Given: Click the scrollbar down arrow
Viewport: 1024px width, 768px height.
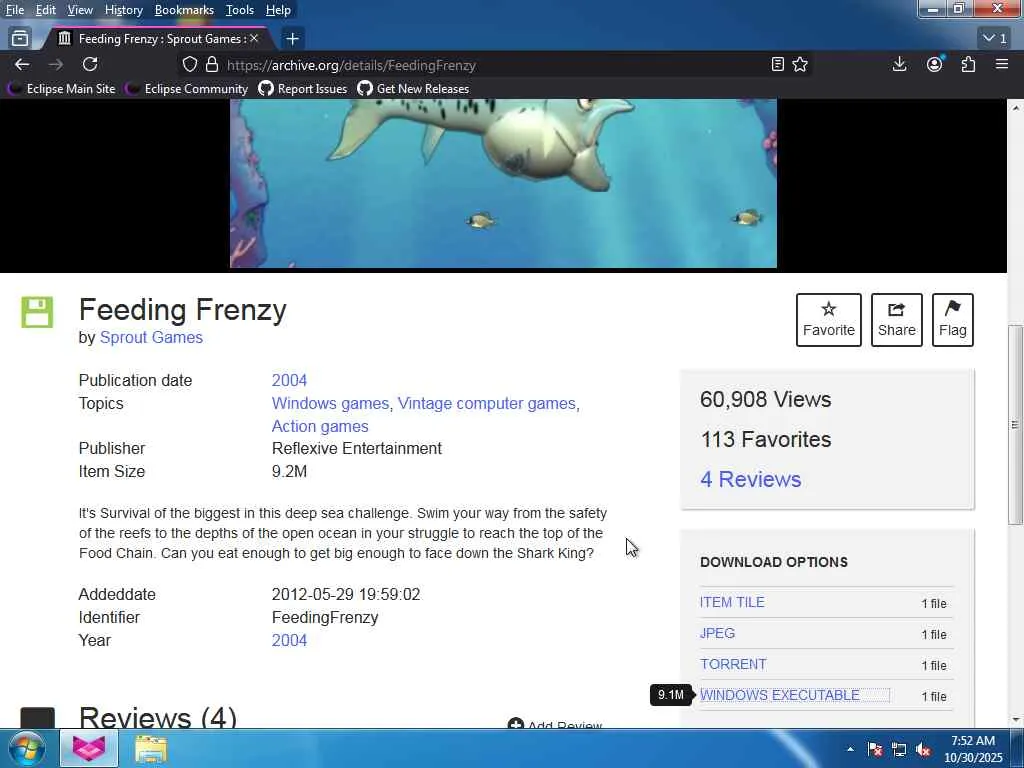Looking at the screenshot, I should [1015, 720].
